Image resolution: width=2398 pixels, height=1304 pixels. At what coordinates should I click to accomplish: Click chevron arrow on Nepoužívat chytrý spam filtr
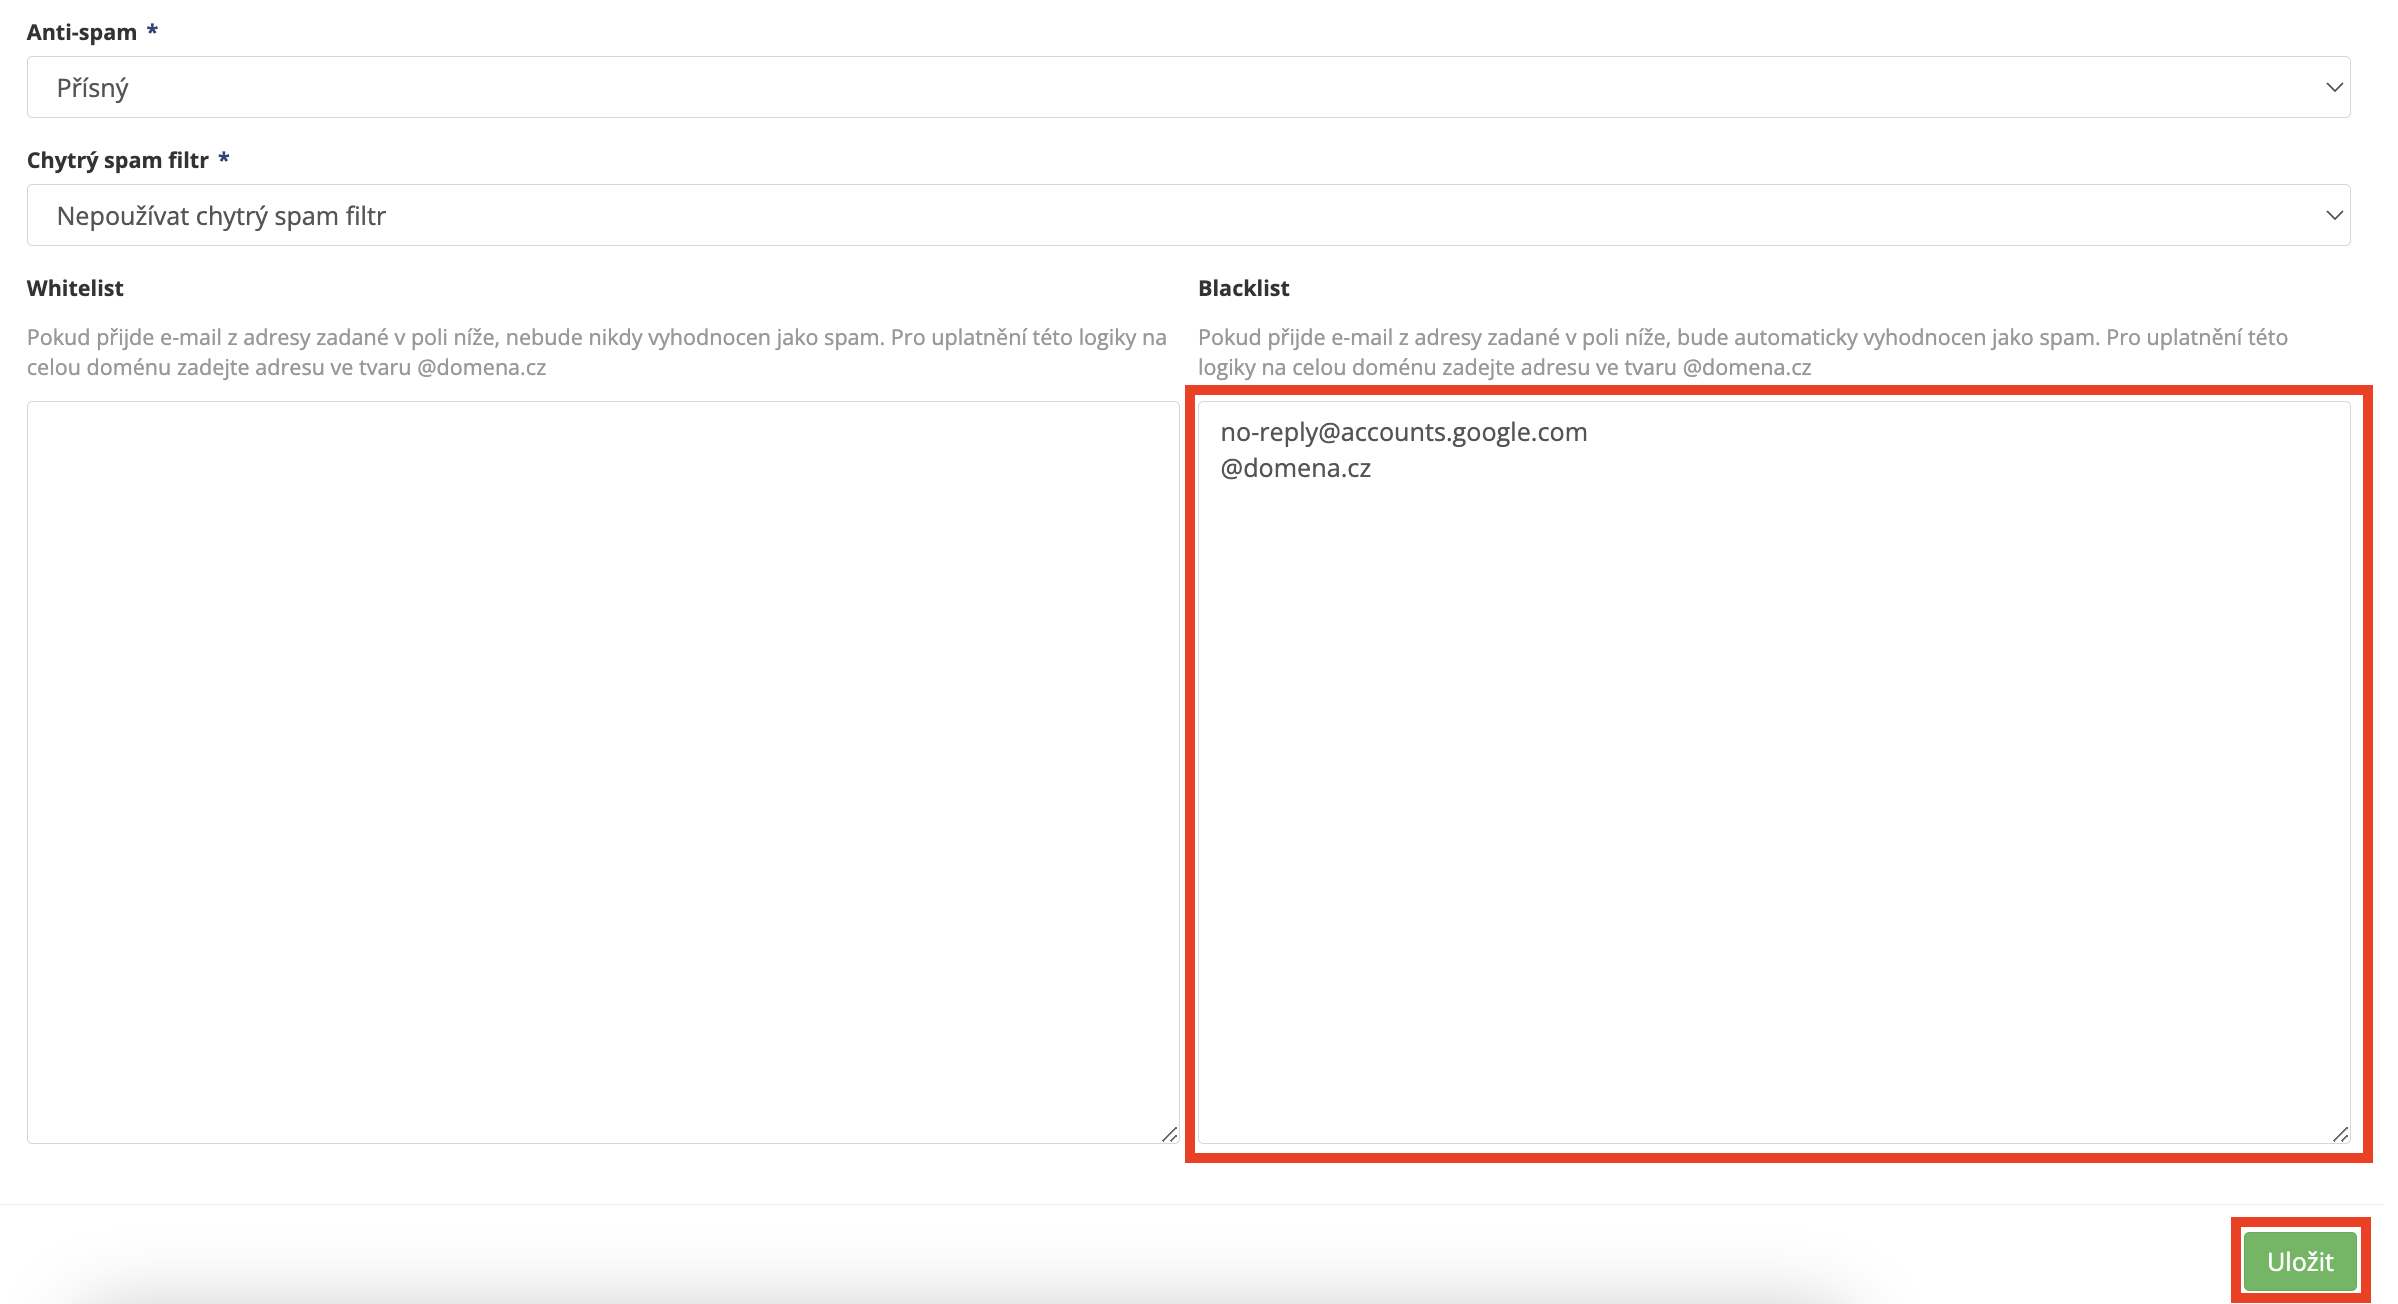coord(2334,216)
